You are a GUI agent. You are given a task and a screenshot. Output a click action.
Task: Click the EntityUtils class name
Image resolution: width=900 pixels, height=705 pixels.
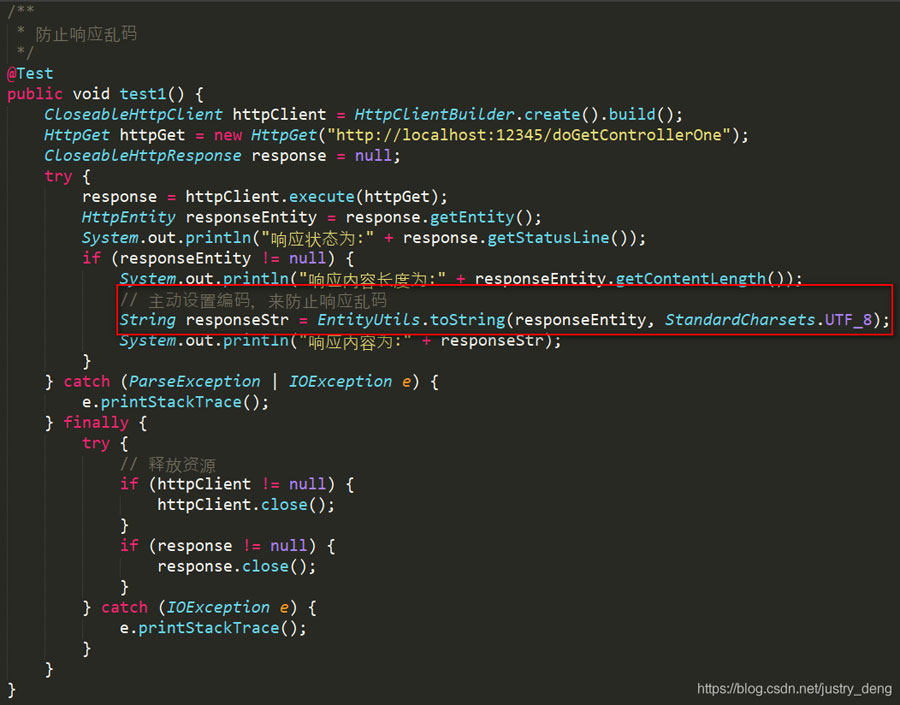[x=368, y=320]
